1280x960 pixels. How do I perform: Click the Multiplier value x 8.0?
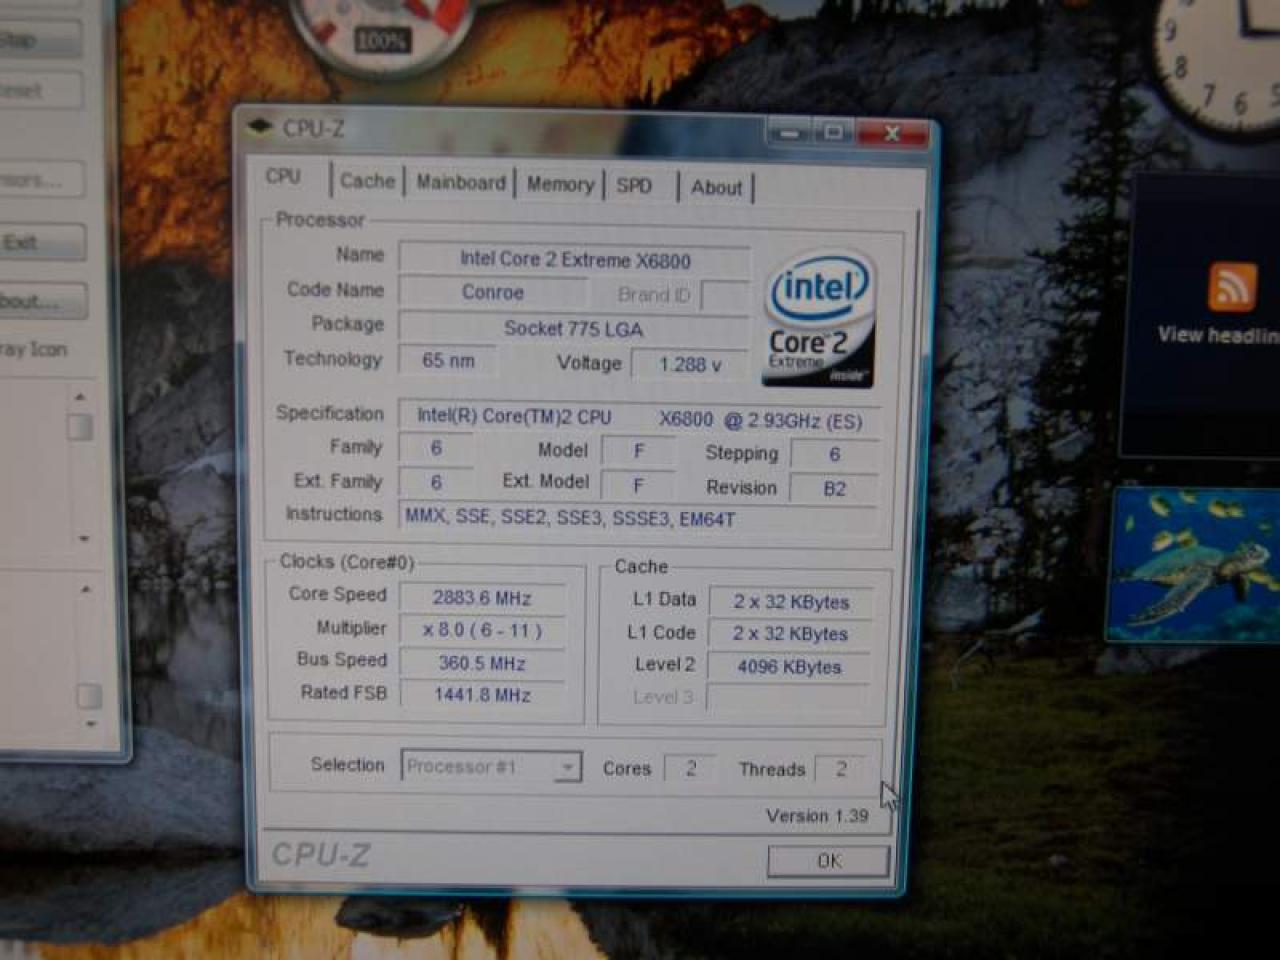(x=481, y=630)
